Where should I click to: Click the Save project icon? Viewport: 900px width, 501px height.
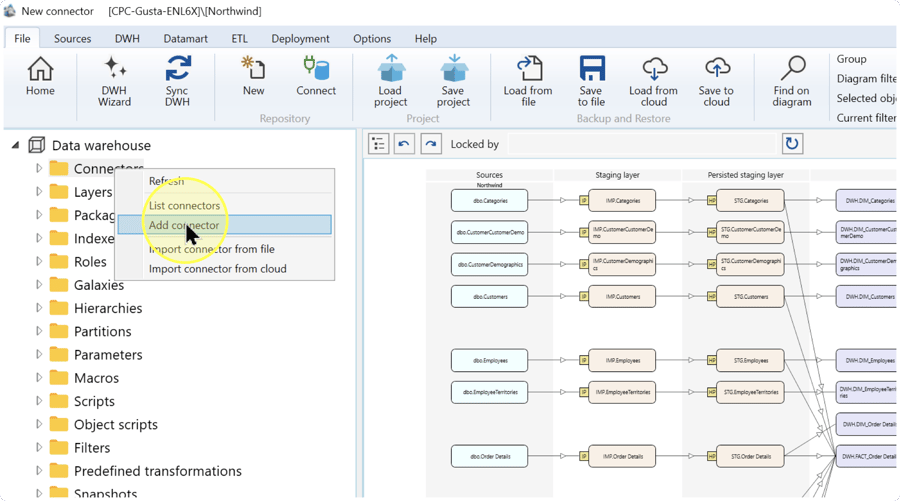point(453,68)
